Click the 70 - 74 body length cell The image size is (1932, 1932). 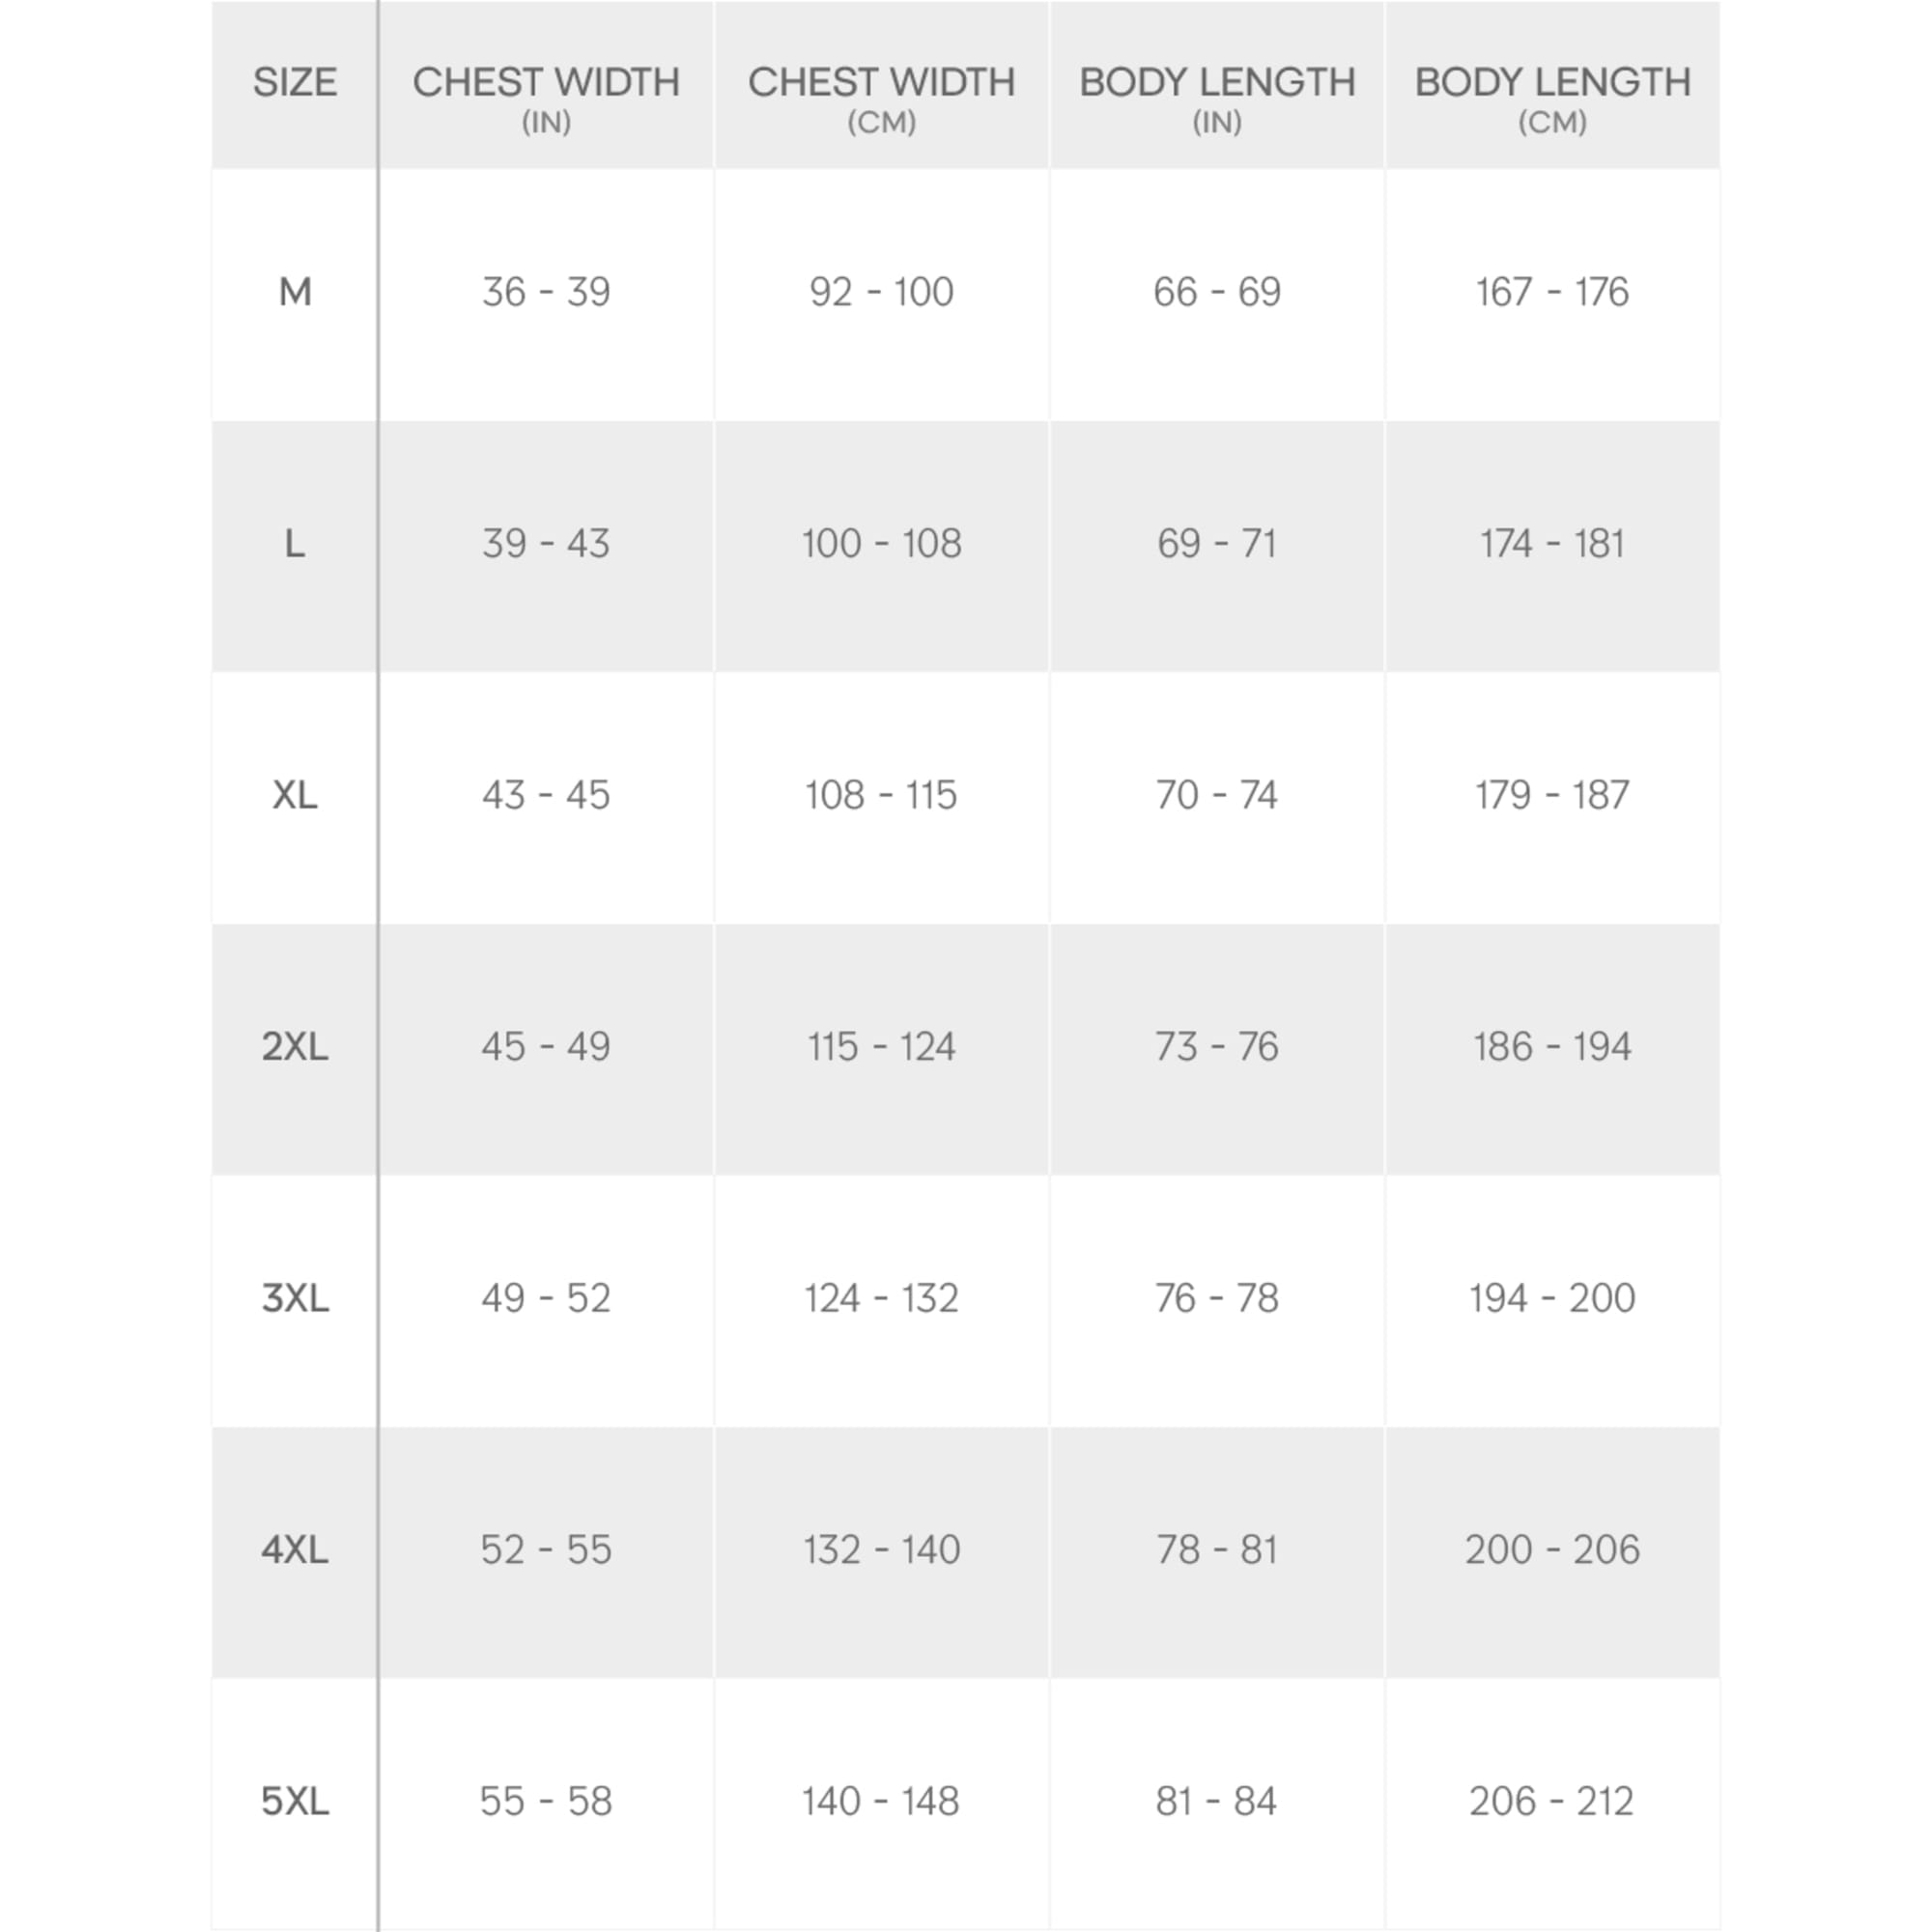tap(1217, 796)
